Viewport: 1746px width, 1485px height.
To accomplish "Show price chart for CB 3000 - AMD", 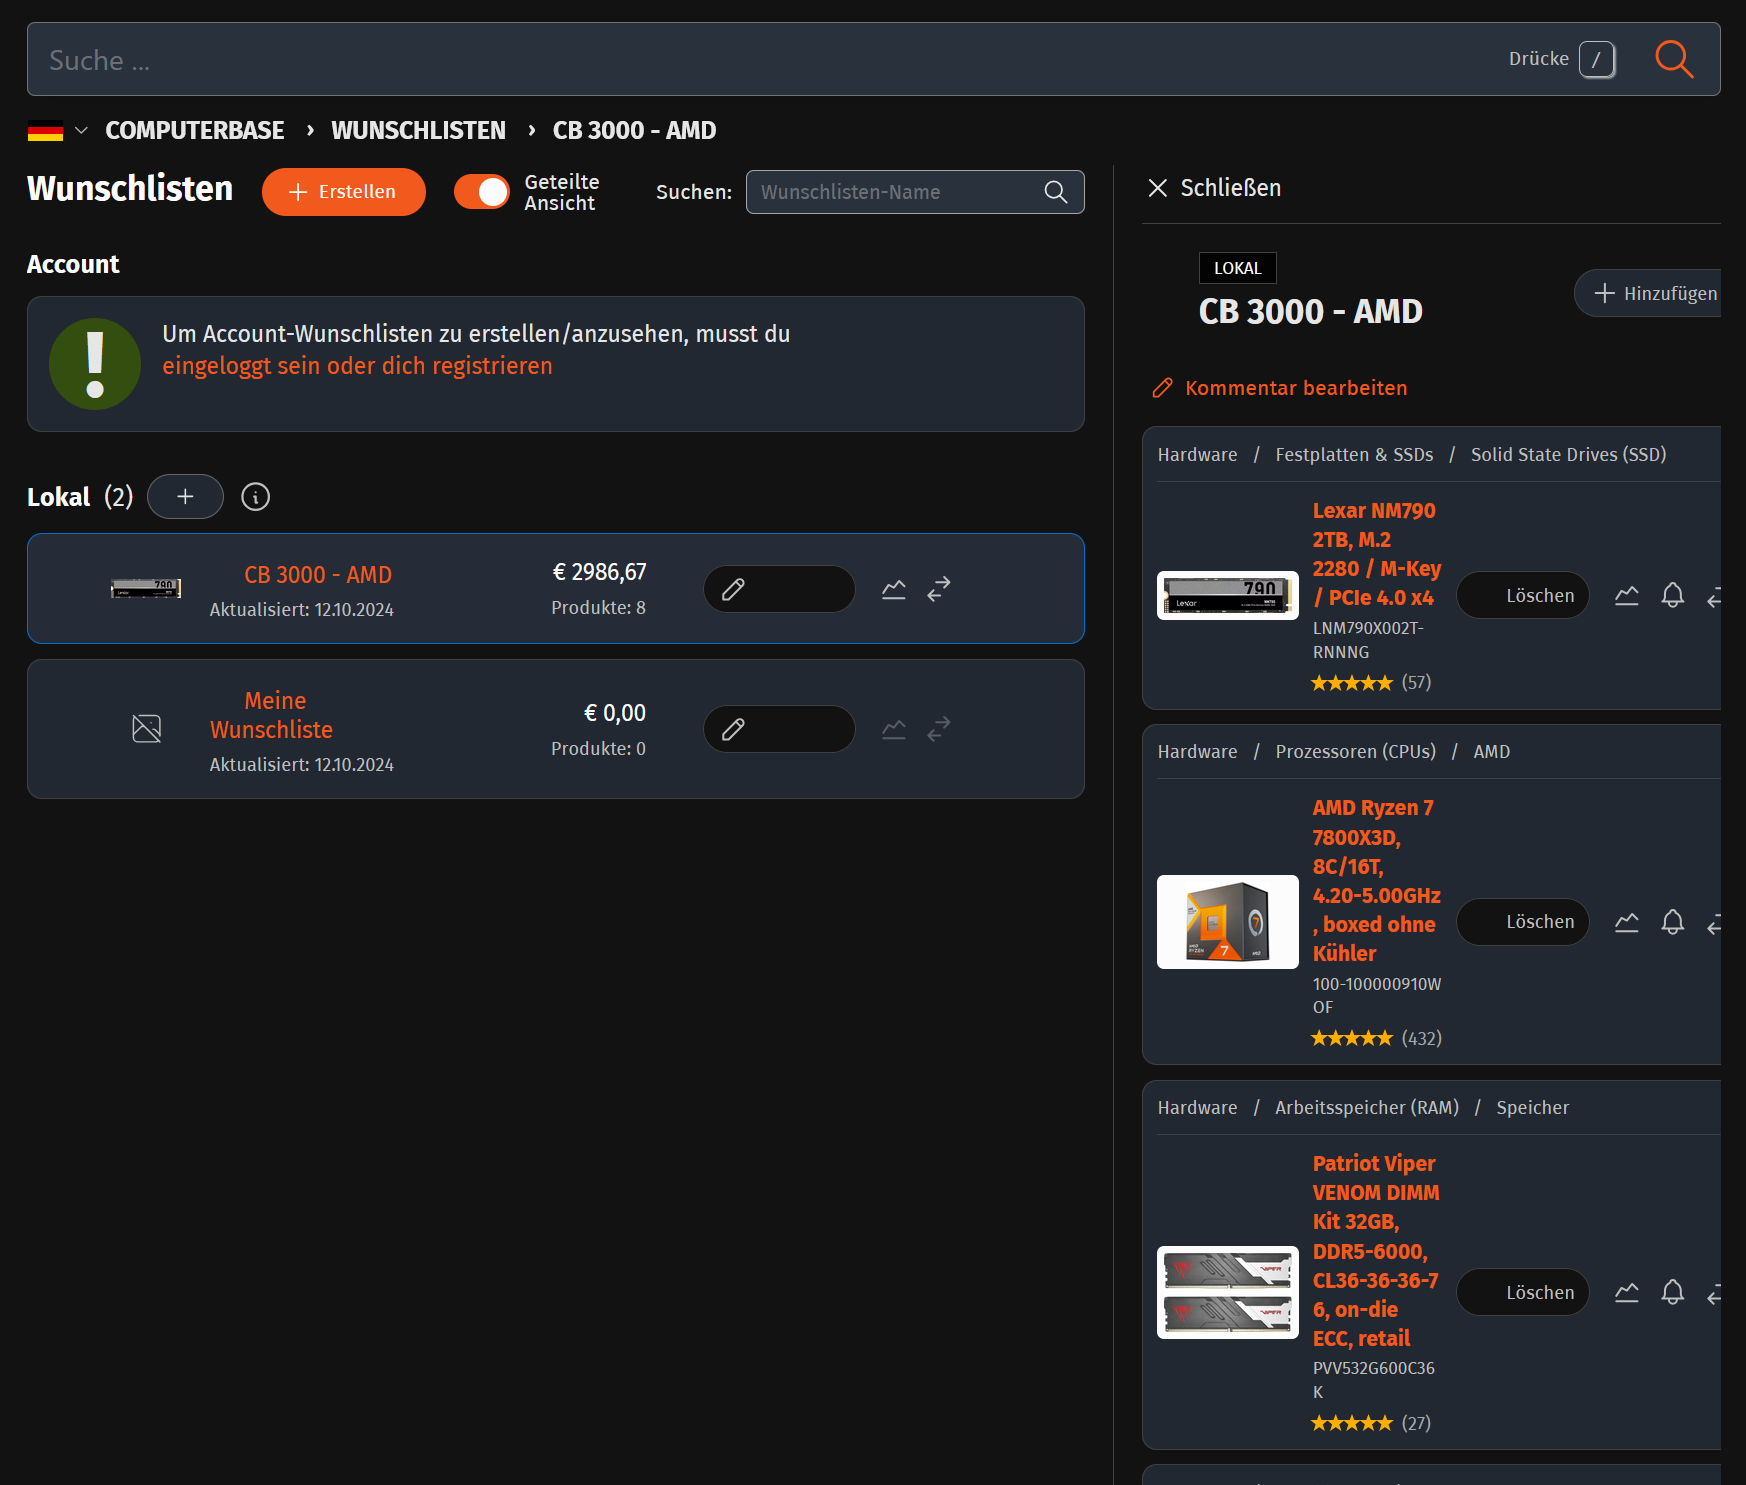I will coord(893,589).
